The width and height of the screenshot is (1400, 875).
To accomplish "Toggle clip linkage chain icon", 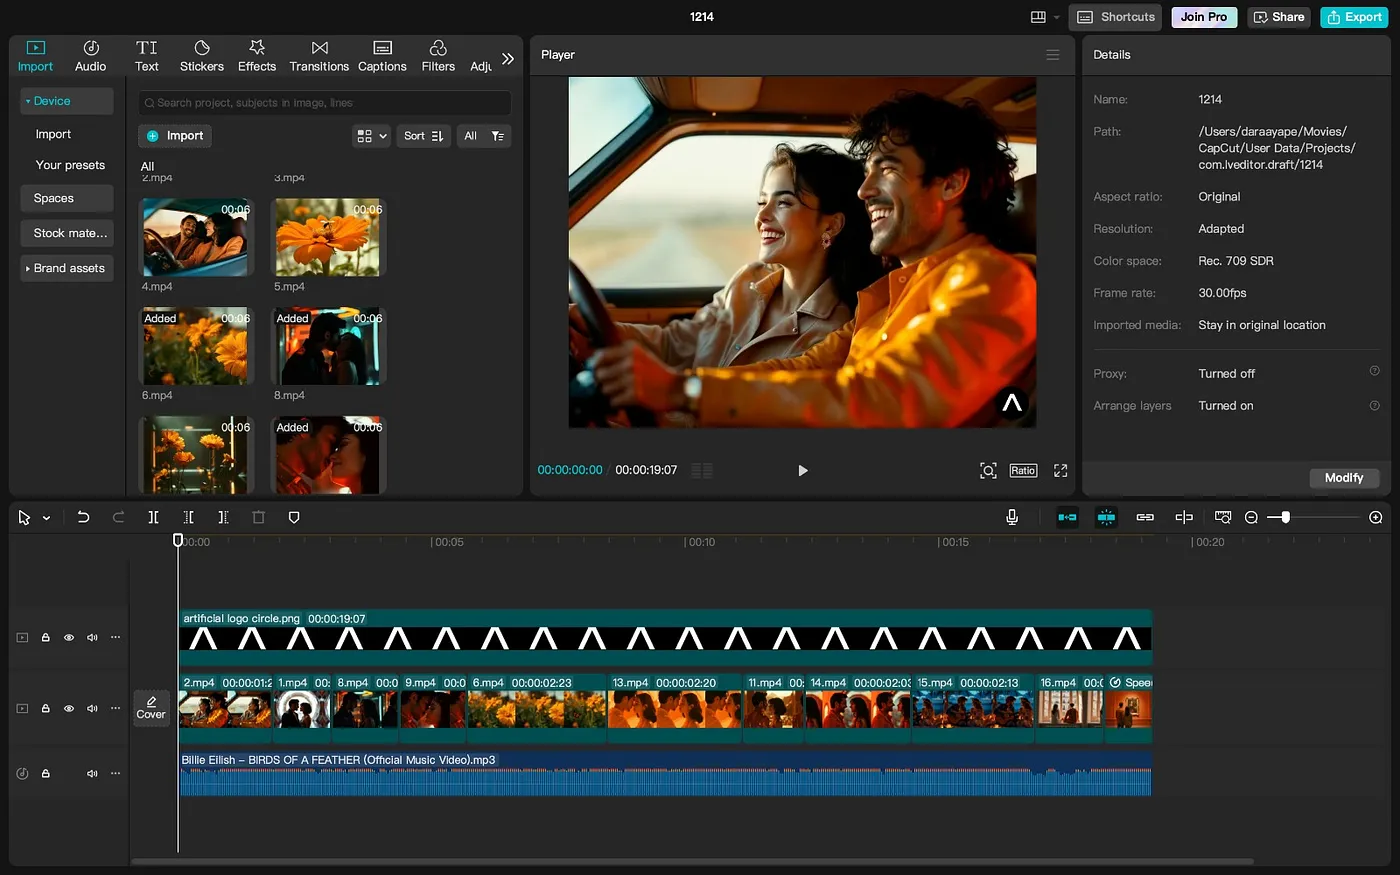I will 1145,517.
